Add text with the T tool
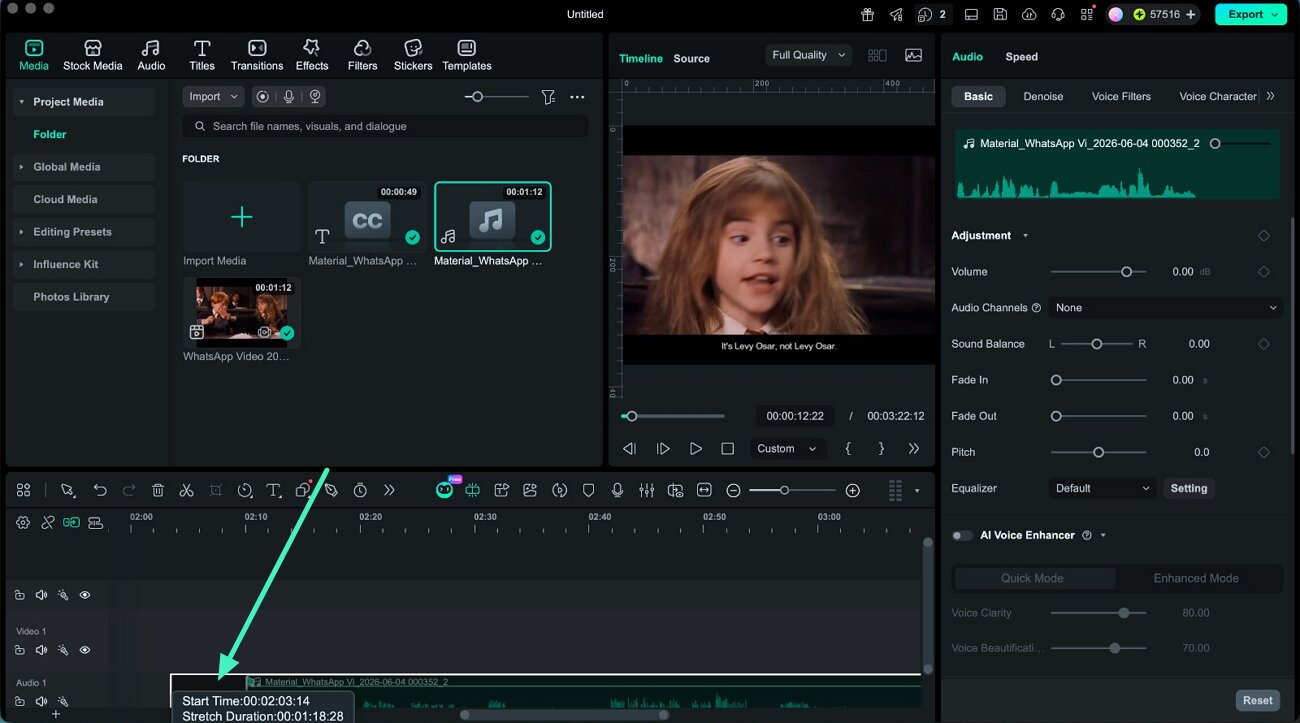 click(x=273, y=490)
